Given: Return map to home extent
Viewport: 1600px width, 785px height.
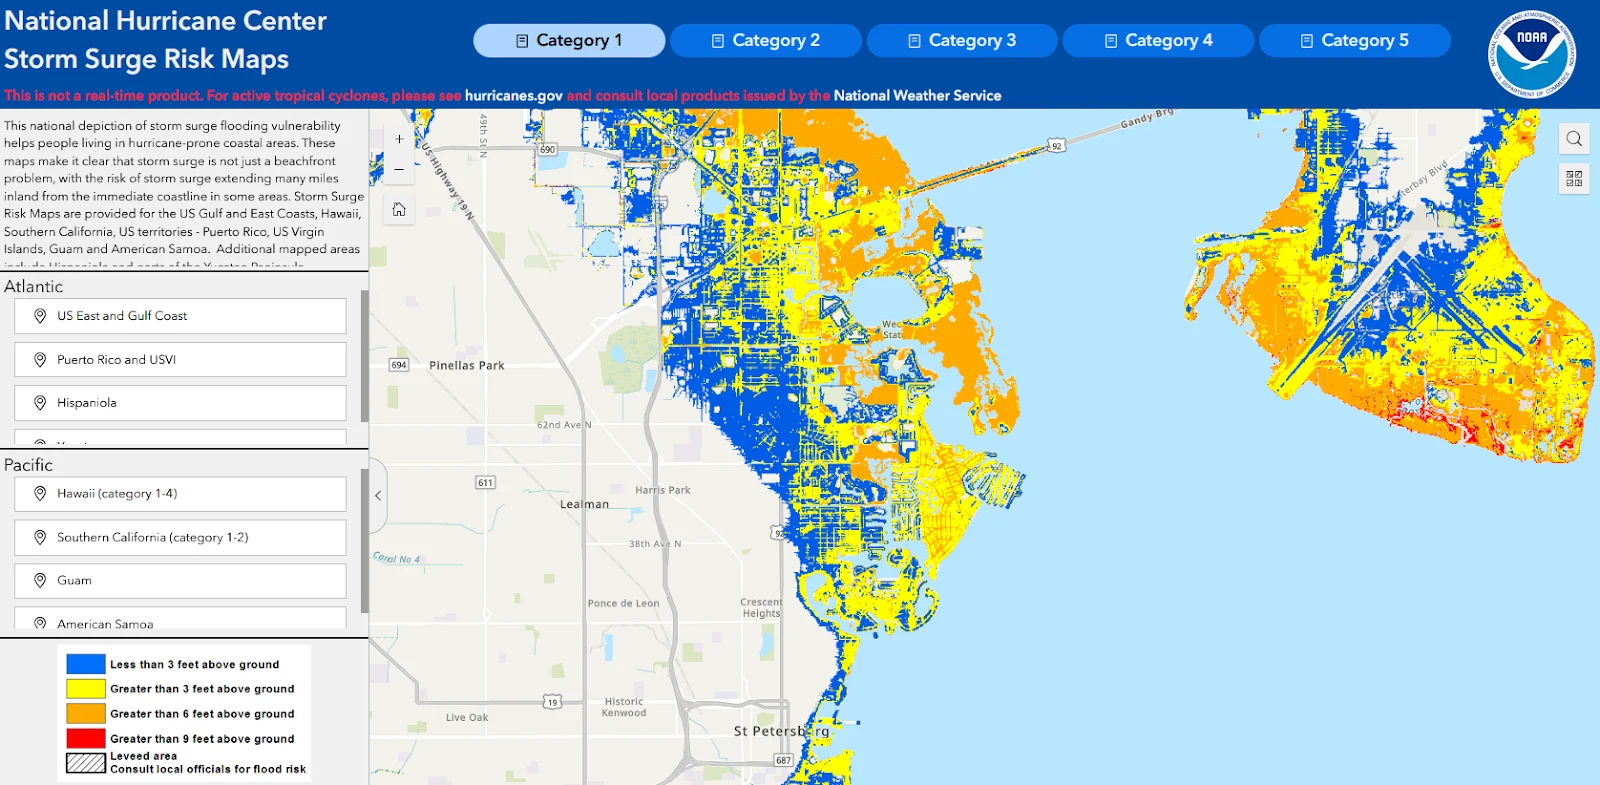Looking at the screenshot, I should coord(399,209).
